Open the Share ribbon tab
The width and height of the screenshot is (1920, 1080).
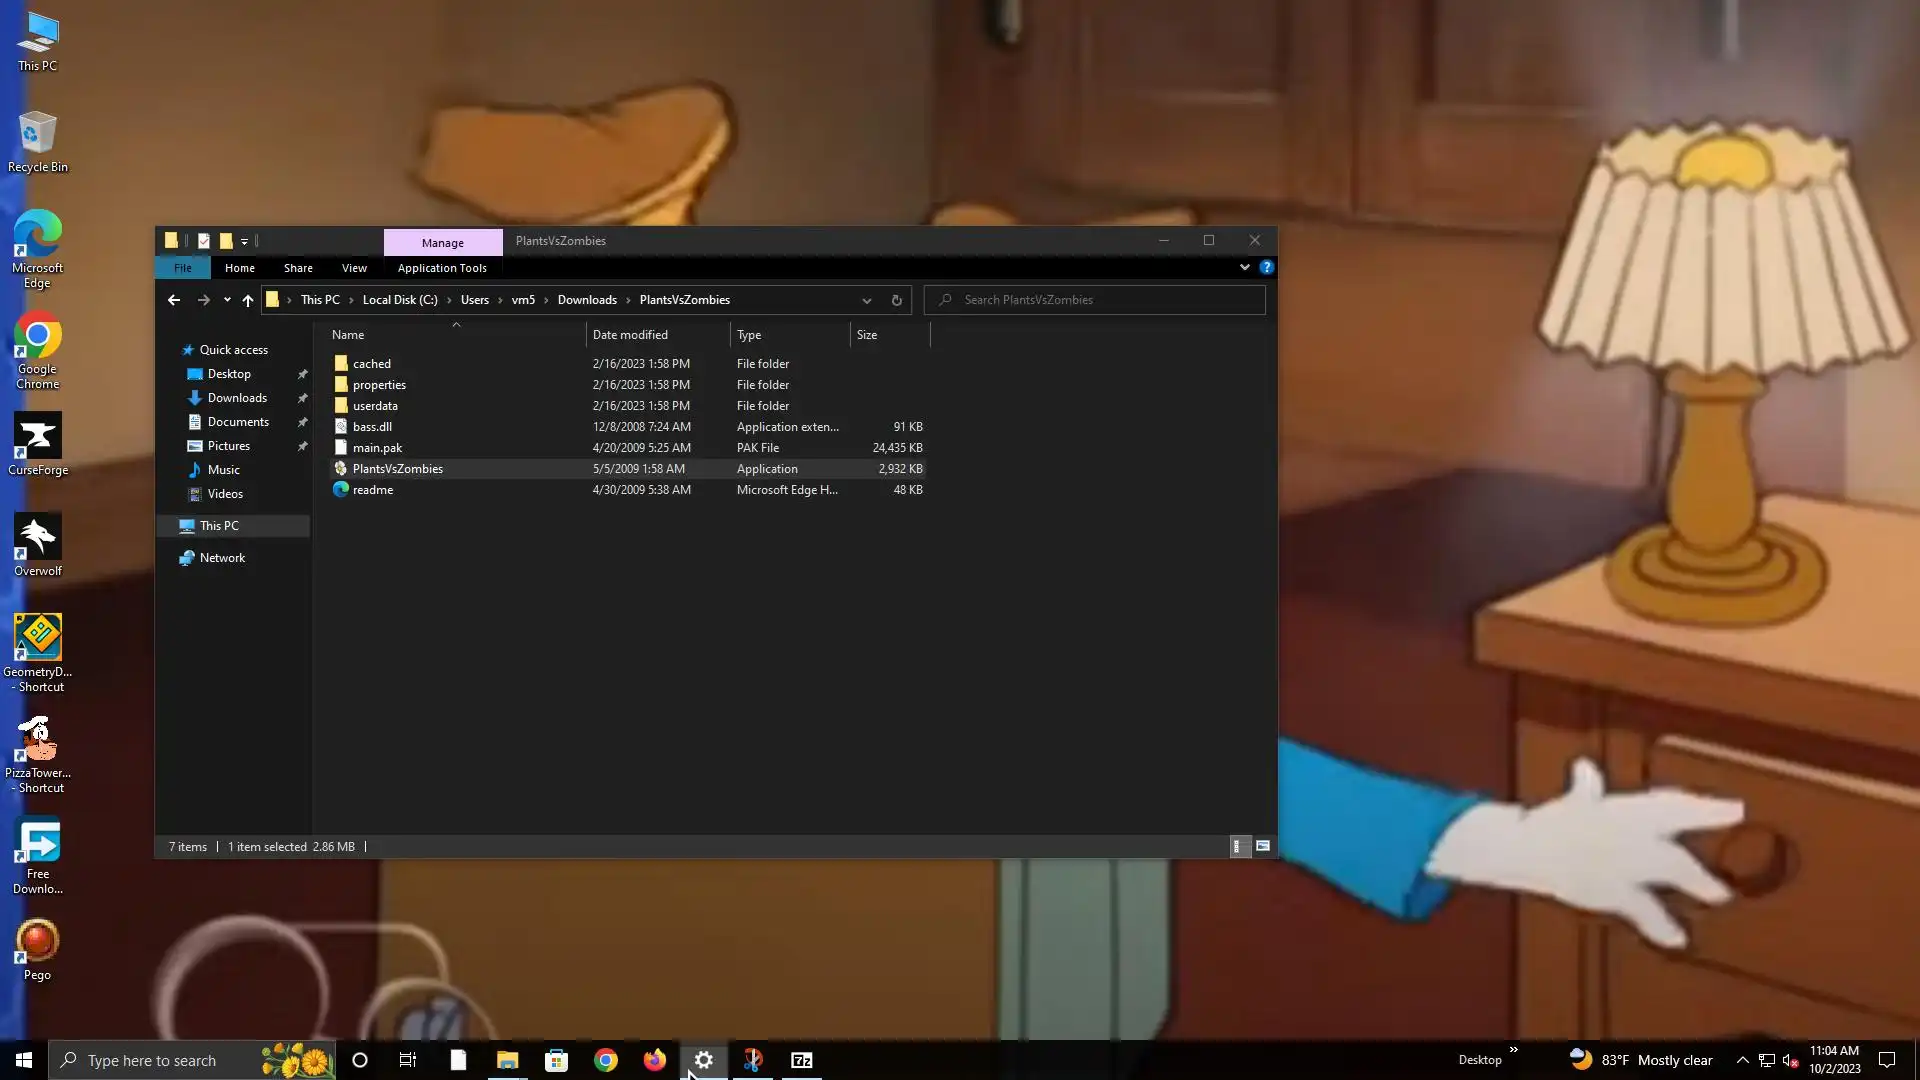pyautogui.click(x=298, y=268)
